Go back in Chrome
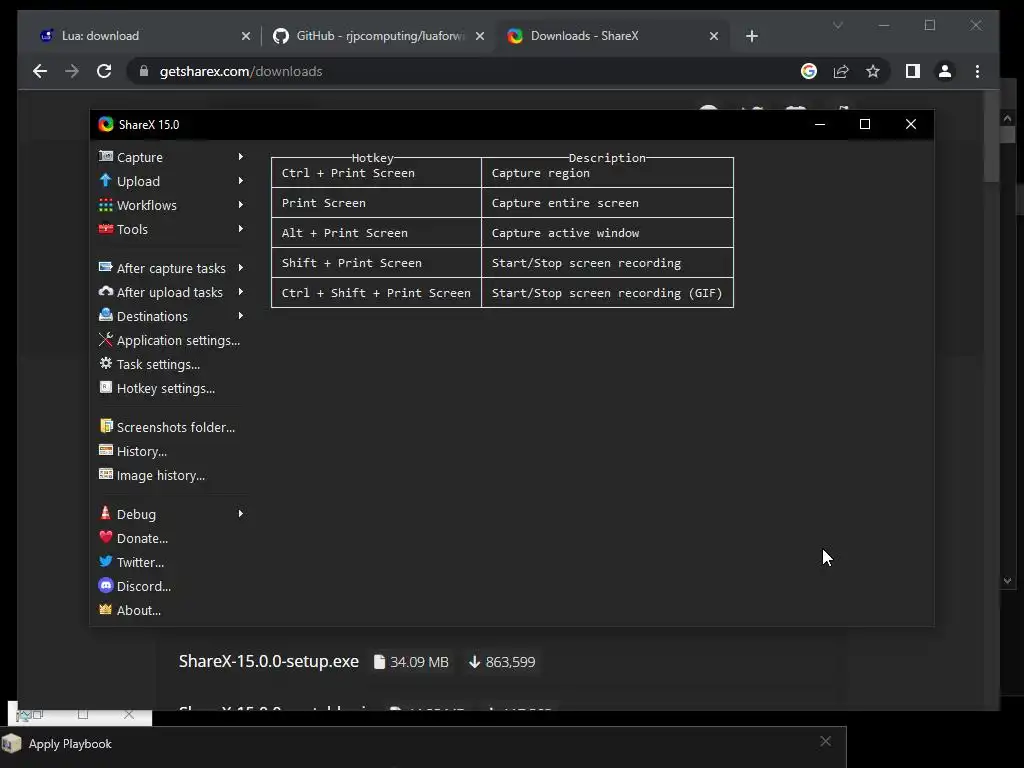The image size is (1024, 768). (x=40, y=71)
